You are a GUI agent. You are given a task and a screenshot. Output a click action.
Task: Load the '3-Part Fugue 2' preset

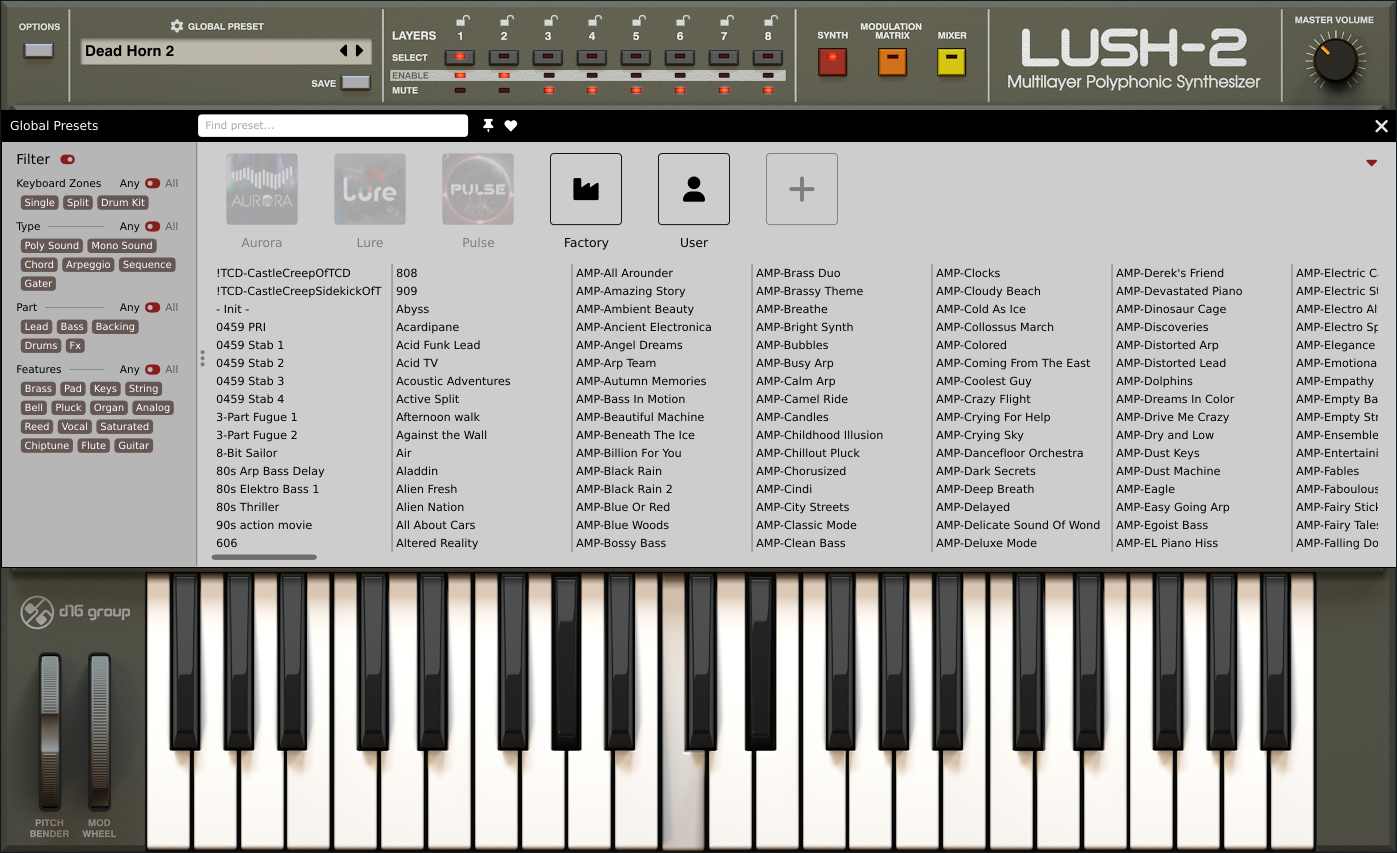(257, 435)
